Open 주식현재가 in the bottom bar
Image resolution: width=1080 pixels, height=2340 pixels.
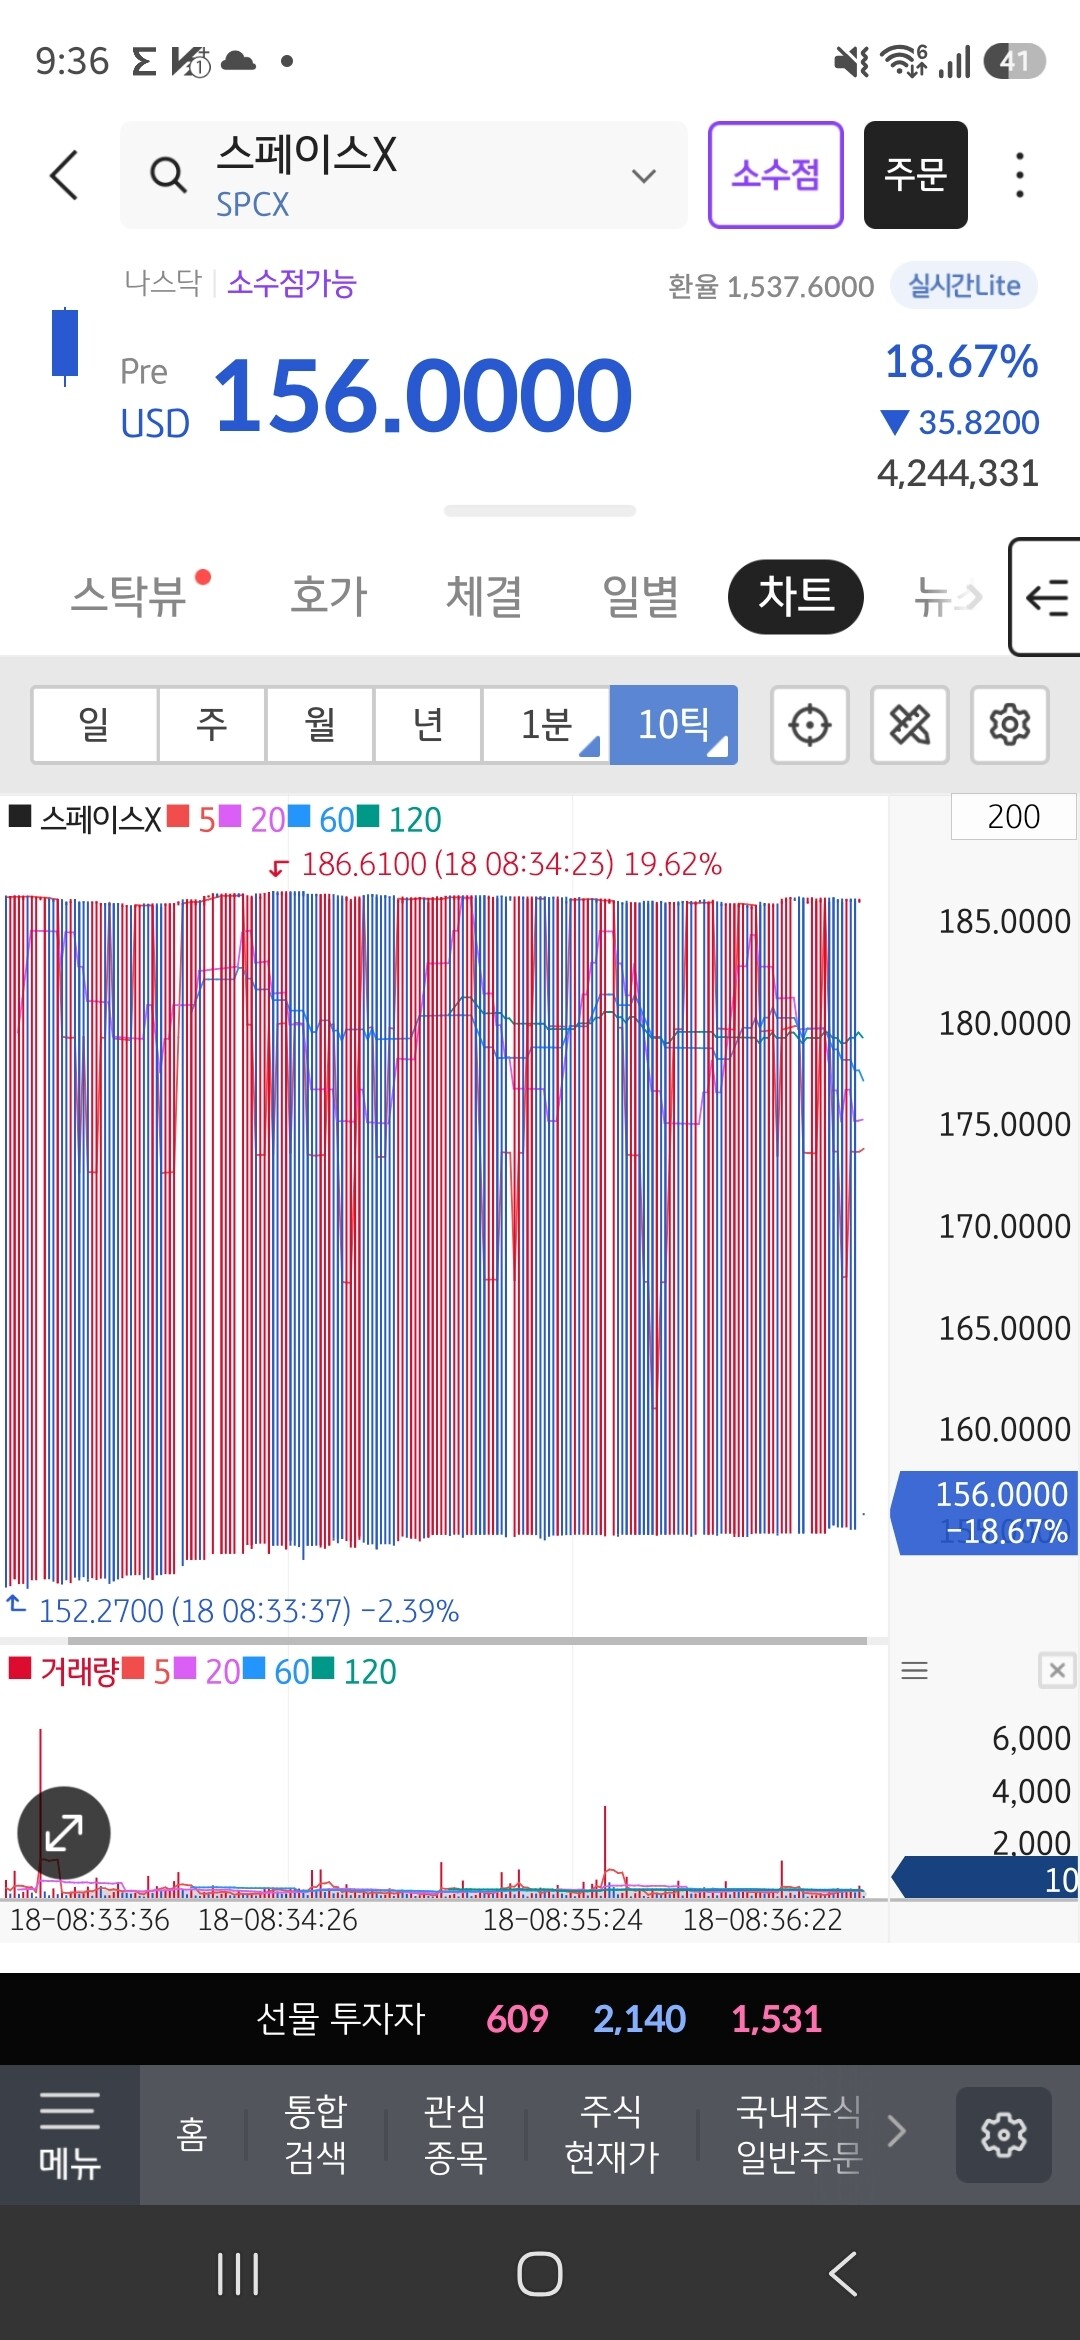[x=612, y=2135]
